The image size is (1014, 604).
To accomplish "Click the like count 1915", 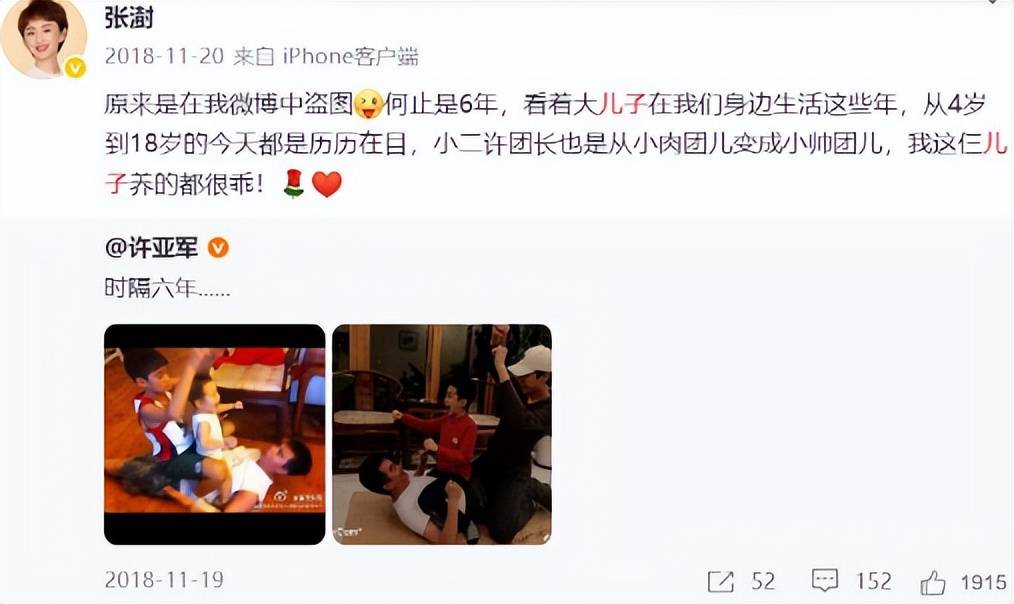I will pos(984,582).
